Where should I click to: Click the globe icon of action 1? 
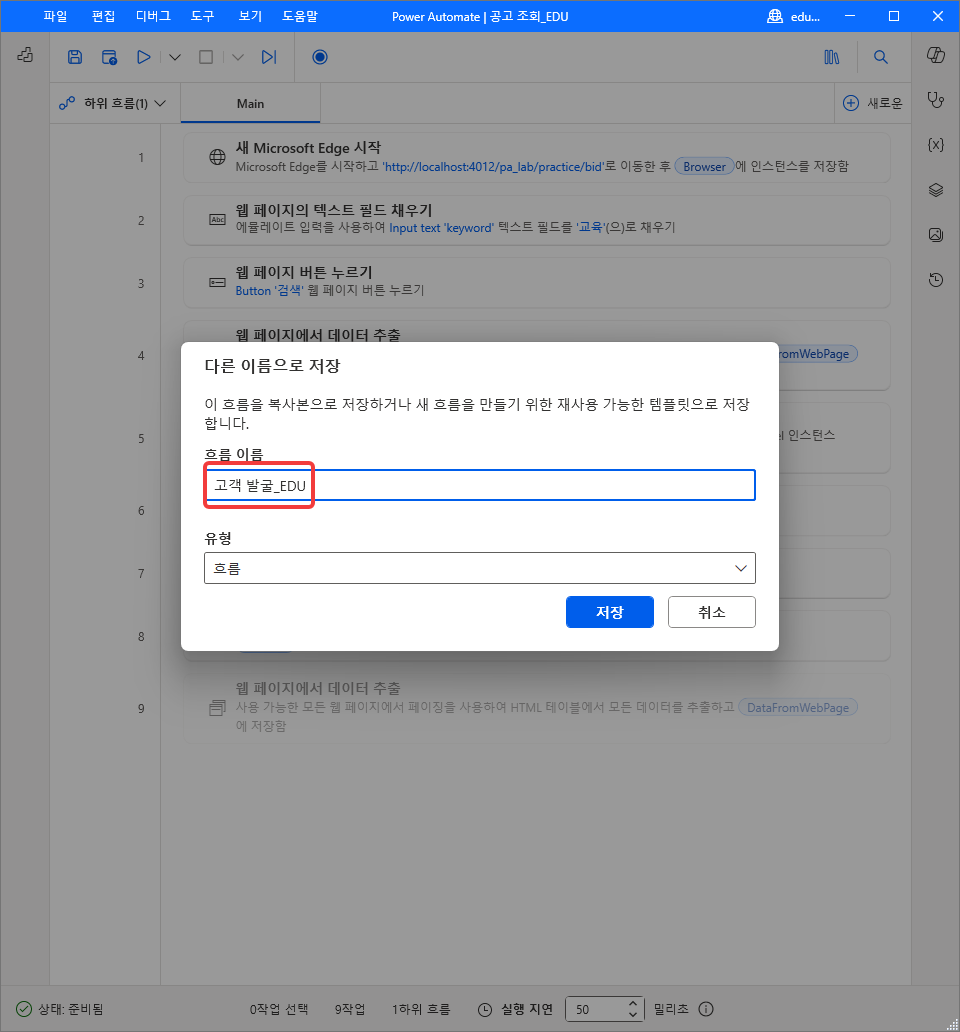tap(217, 157)
